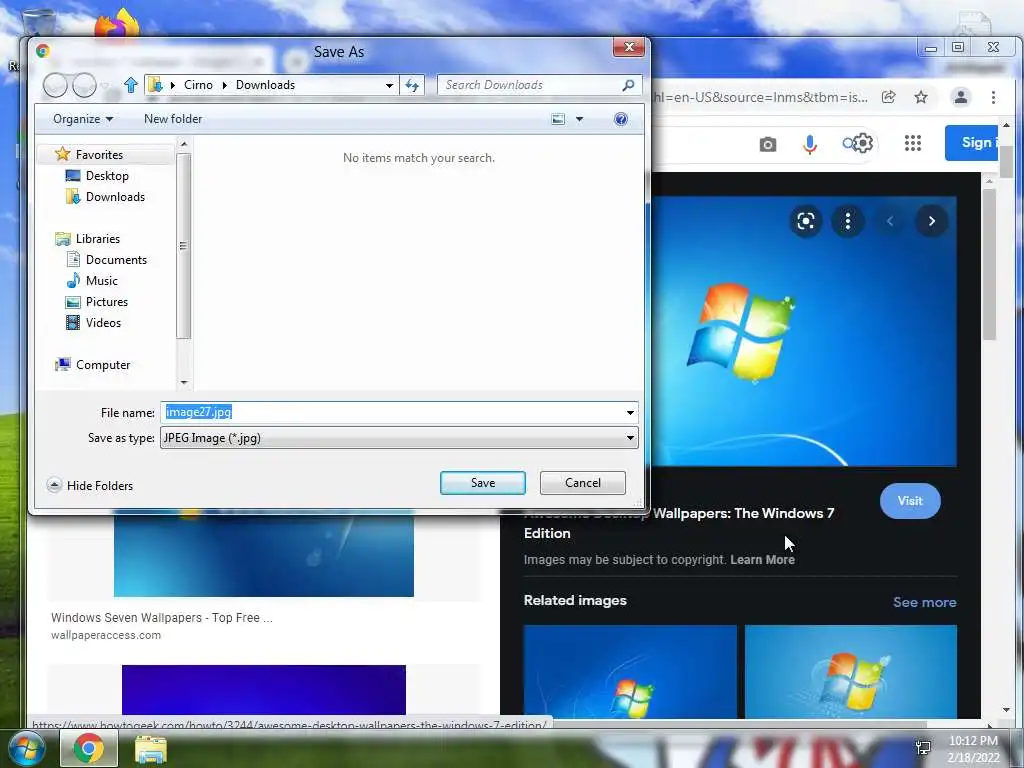Expand the breadcrumb arrow before Cirno

coord(173,85)
